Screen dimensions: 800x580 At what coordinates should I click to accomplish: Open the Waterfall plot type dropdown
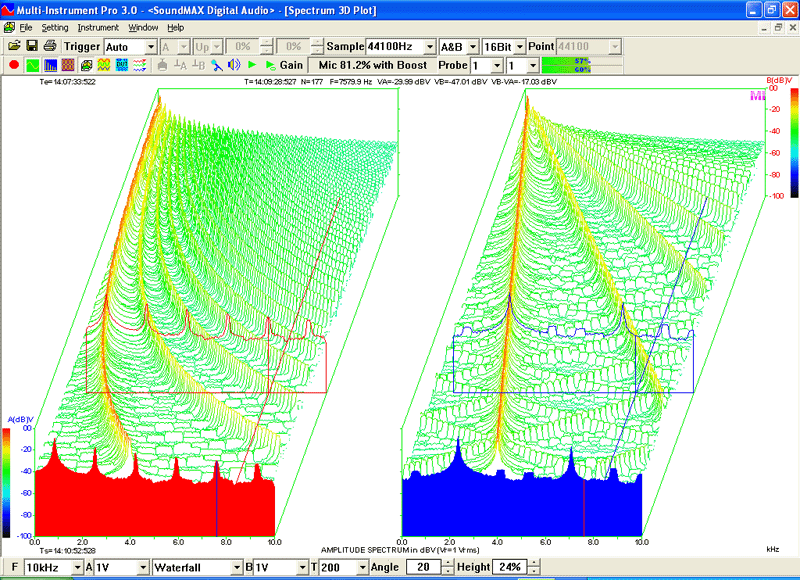pyautogui.click(x=237, y=567)
